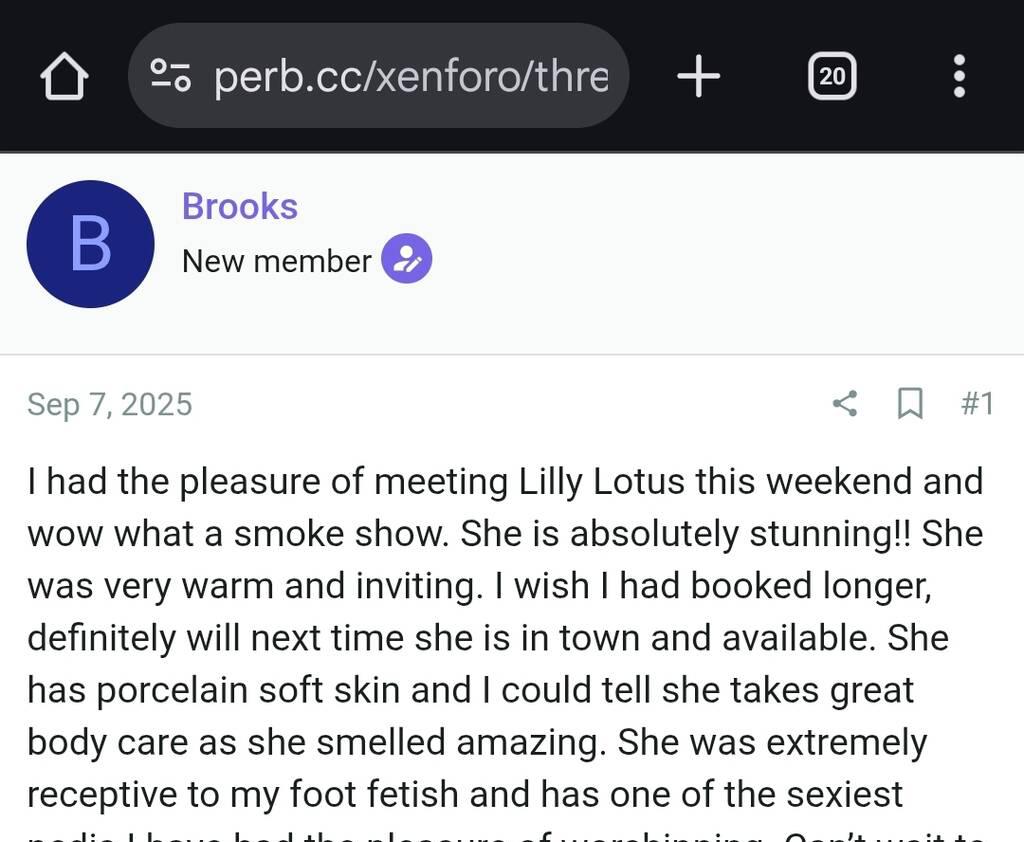Tap the blue B avatar circle
Viewport: 1024px width, 842px height.
[x=90, y=244]
